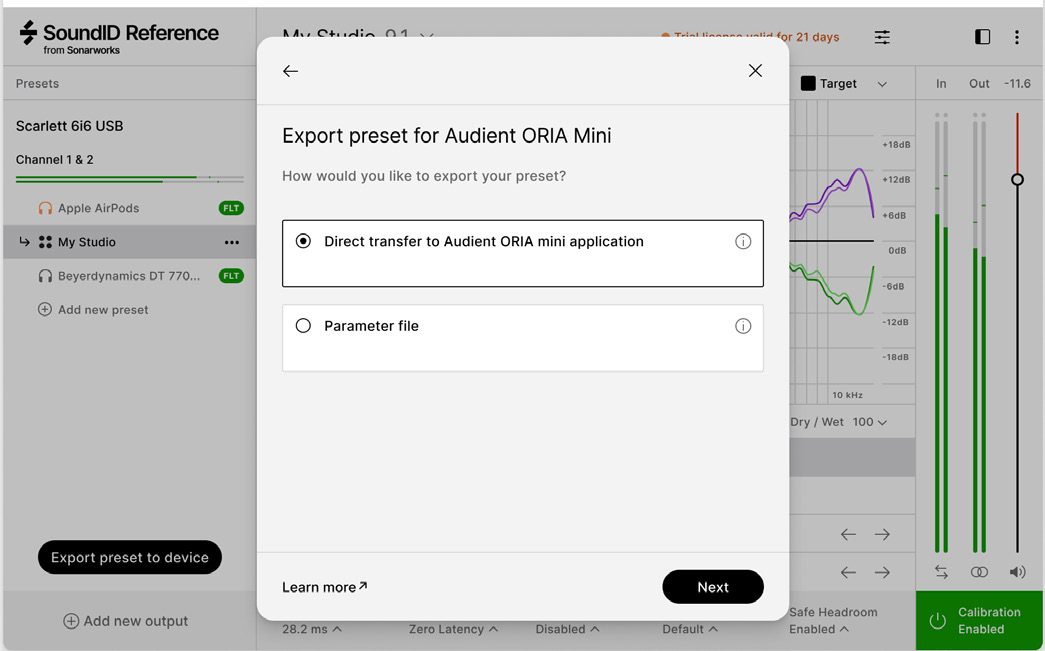Add new output device
The image size is (1045, 651).
(126, 621)
